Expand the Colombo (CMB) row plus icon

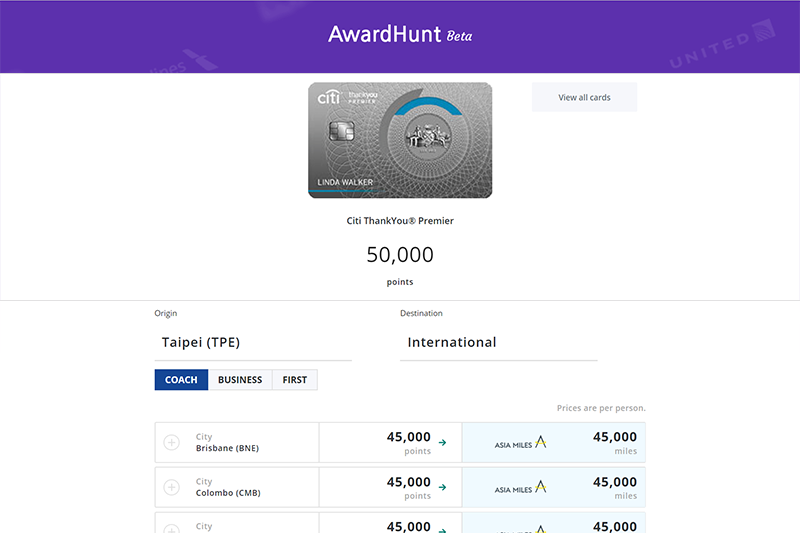[171, 487]
